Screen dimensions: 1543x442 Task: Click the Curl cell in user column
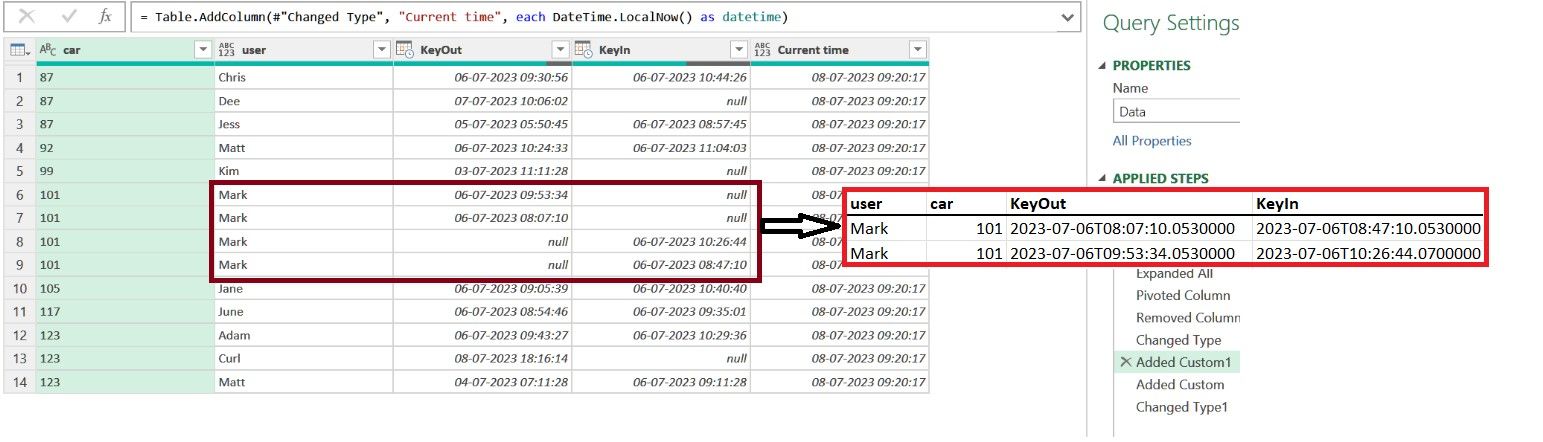[303, 358]
